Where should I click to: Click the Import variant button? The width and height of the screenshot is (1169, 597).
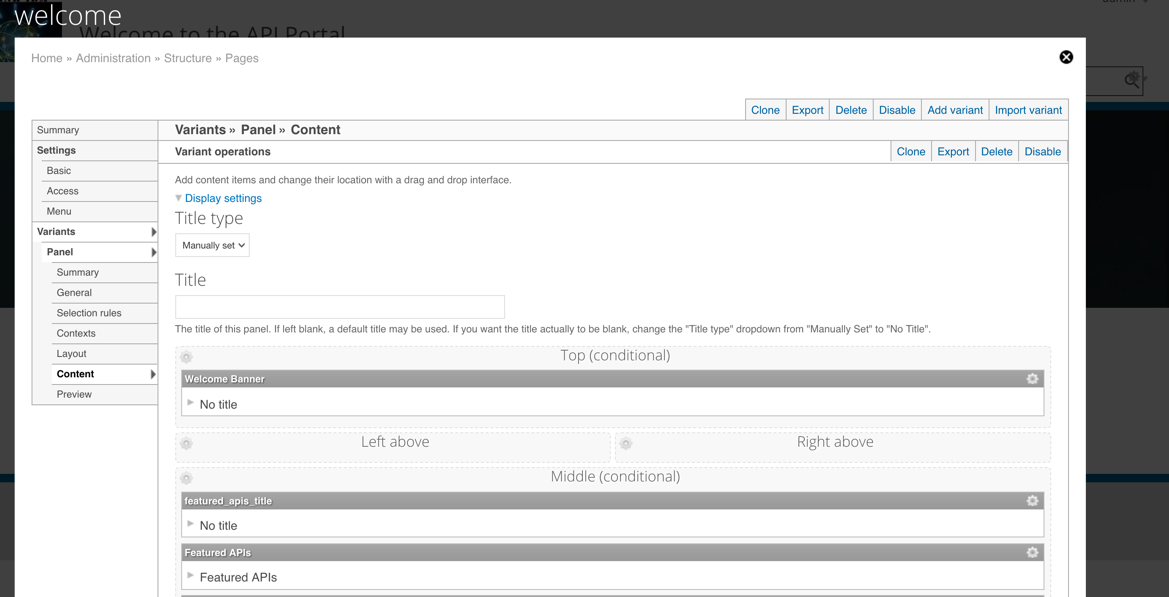(1028, 110)
